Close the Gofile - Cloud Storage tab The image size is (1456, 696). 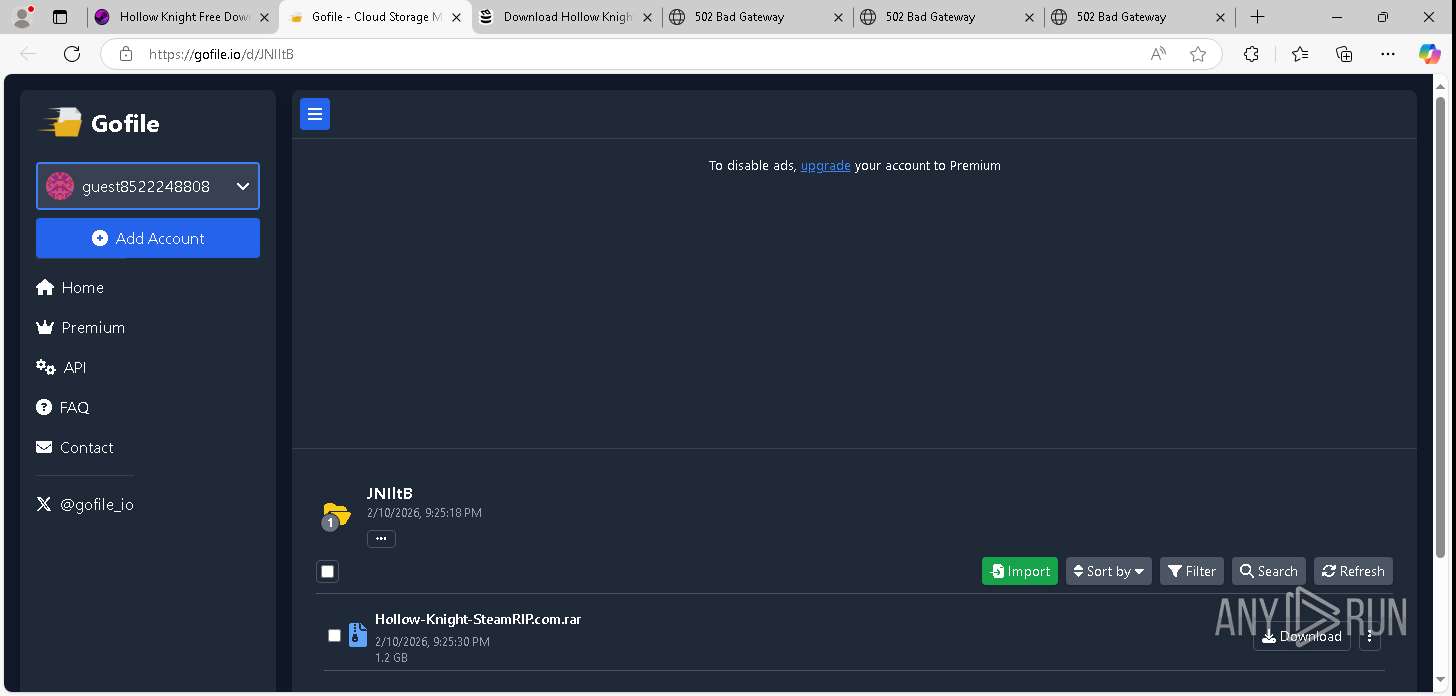(x=456, y=17)
